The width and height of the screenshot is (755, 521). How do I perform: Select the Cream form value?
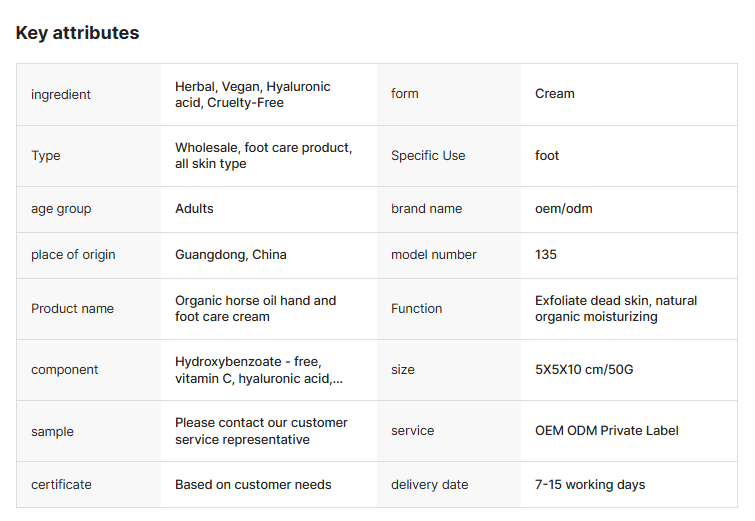(555, 93)
